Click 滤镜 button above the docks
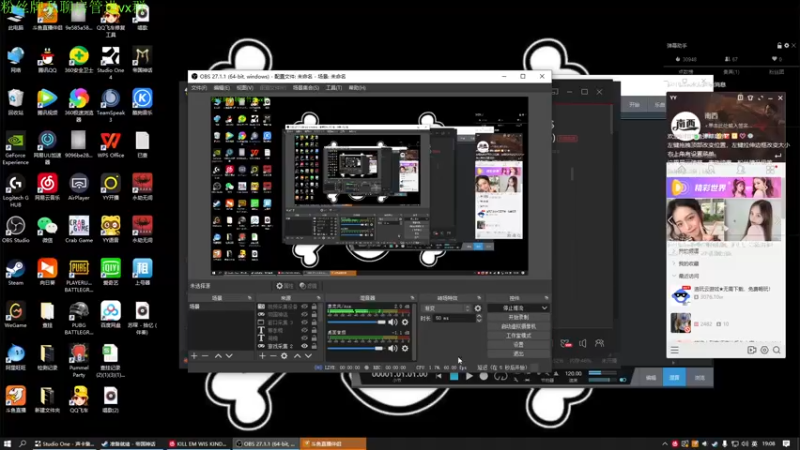Screen dimensions: 800x450 coord(308,286)
